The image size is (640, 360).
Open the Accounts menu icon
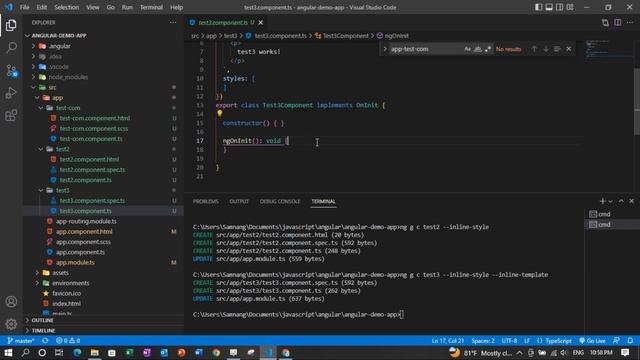point(11,302)
